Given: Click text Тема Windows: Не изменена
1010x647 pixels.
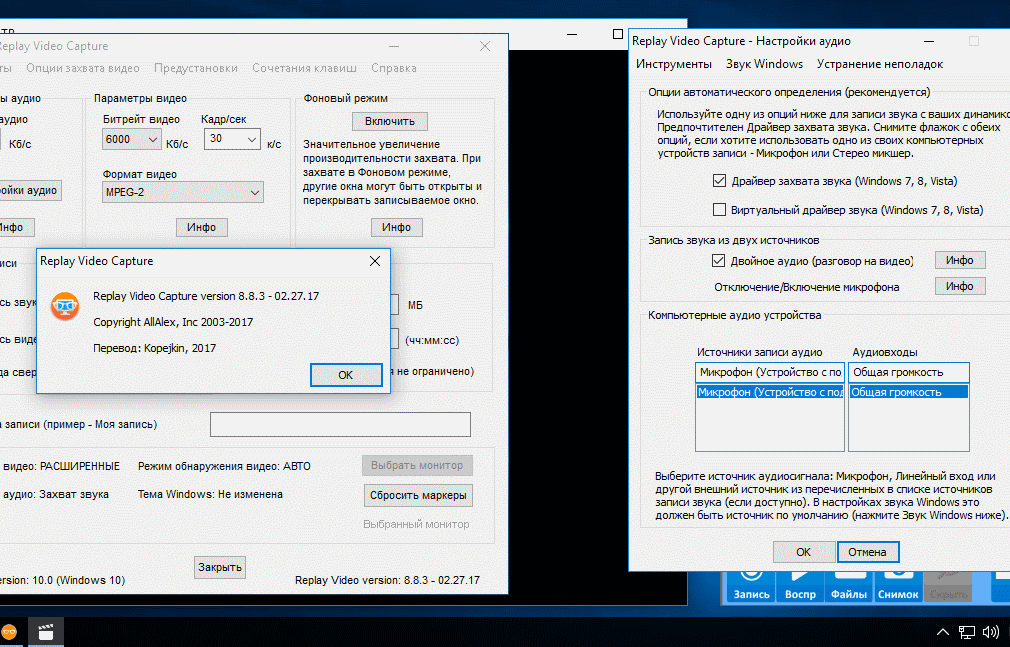Looking at the screenshot, I should tap(210, 494).
